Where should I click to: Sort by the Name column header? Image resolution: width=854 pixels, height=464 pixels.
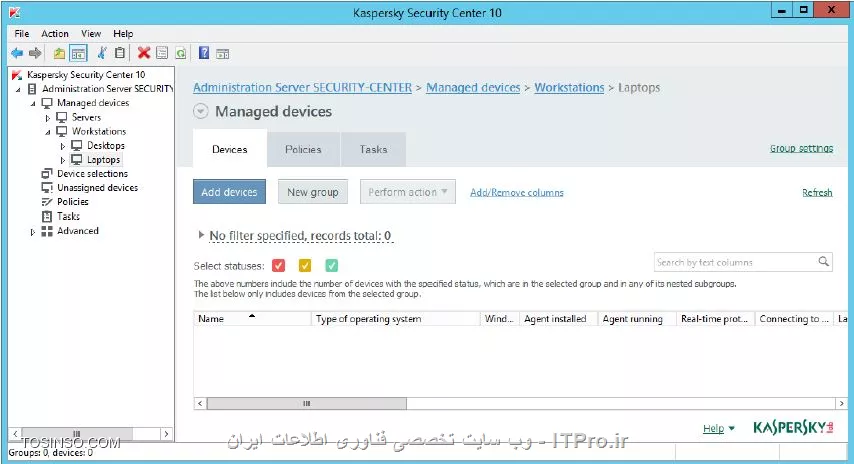tap(252, 319)
